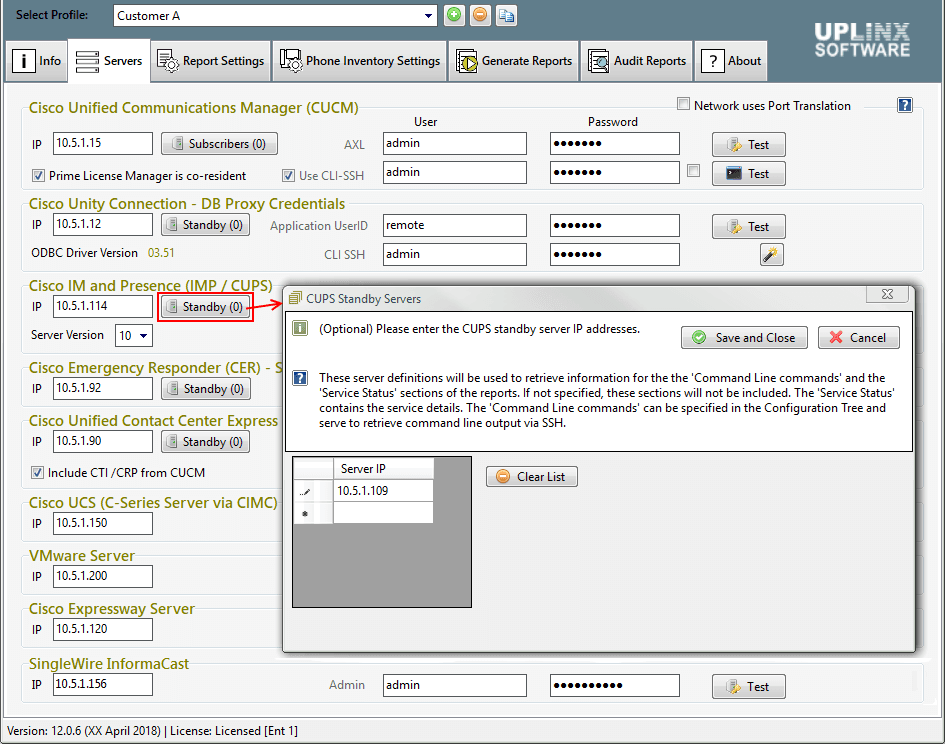Screen dimensions: 945x745
Task: Select Server IP cell 10.5.1.109
Action: [383, 491]
